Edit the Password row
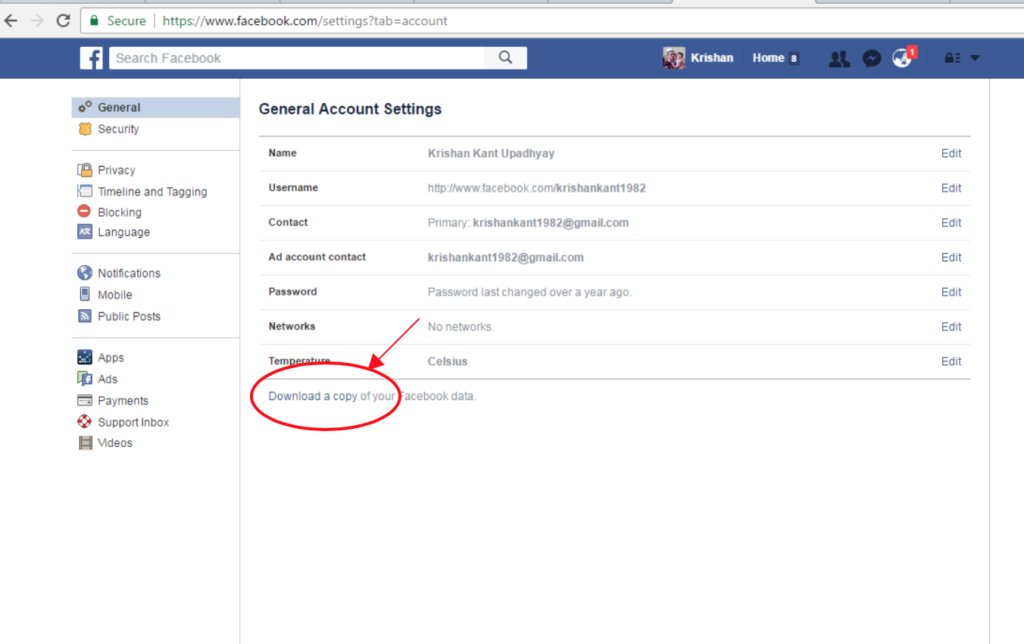Viewport: 1024px width, 644px height. [951, 292]
